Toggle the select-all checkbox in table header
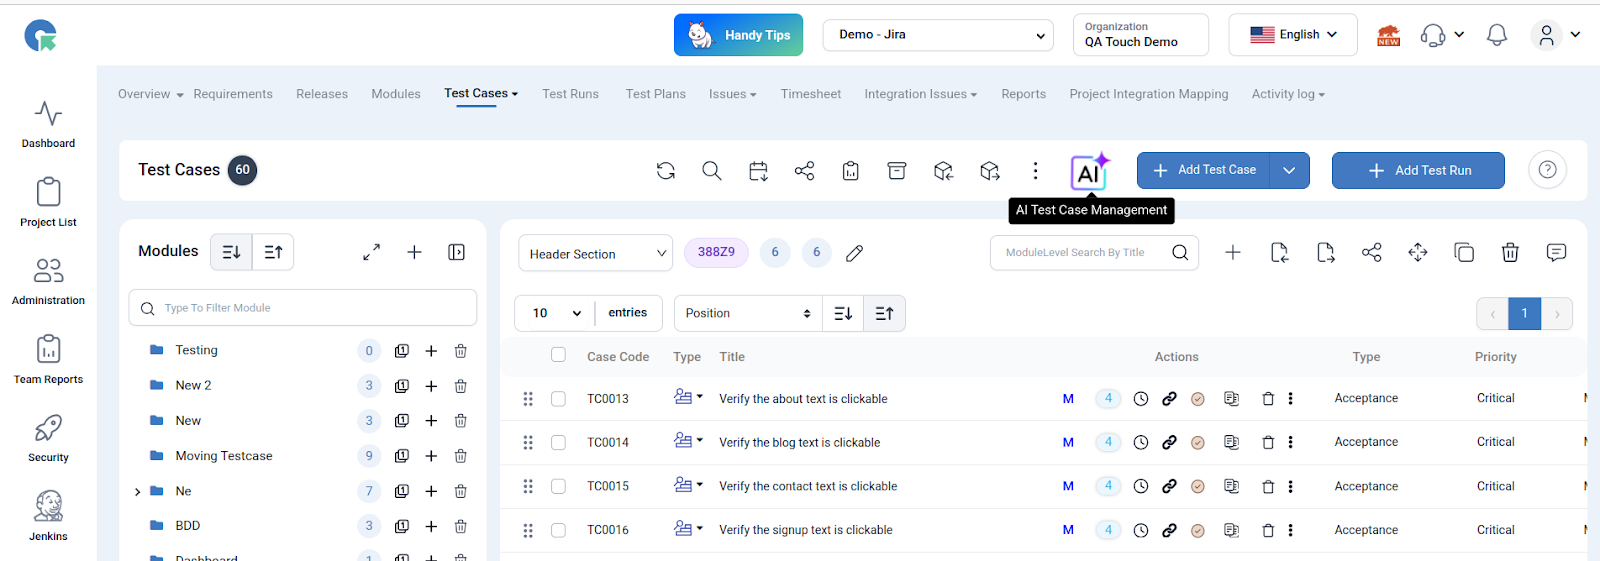 pos(558,355)
